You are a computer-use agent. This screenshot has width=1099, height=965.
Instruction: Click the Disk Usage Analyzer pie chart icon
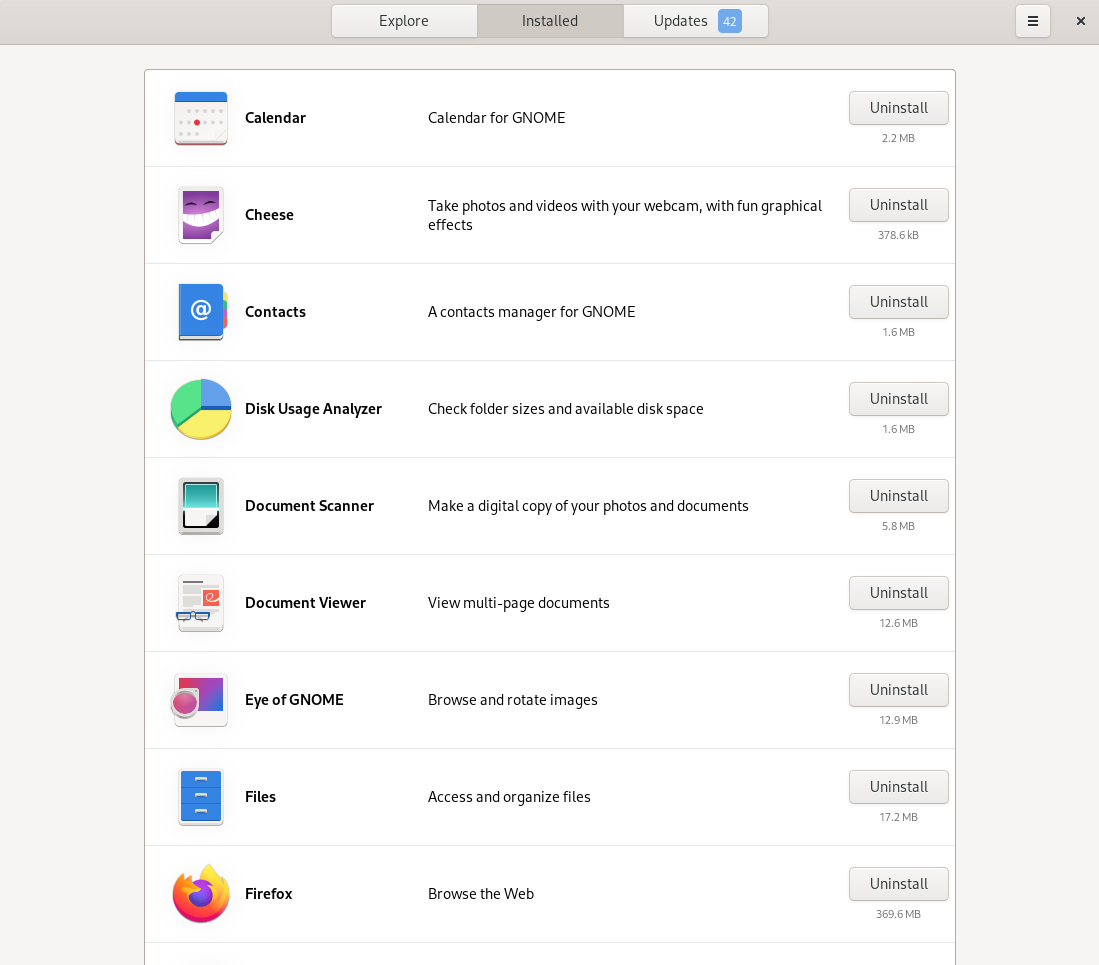pos(200,409)
